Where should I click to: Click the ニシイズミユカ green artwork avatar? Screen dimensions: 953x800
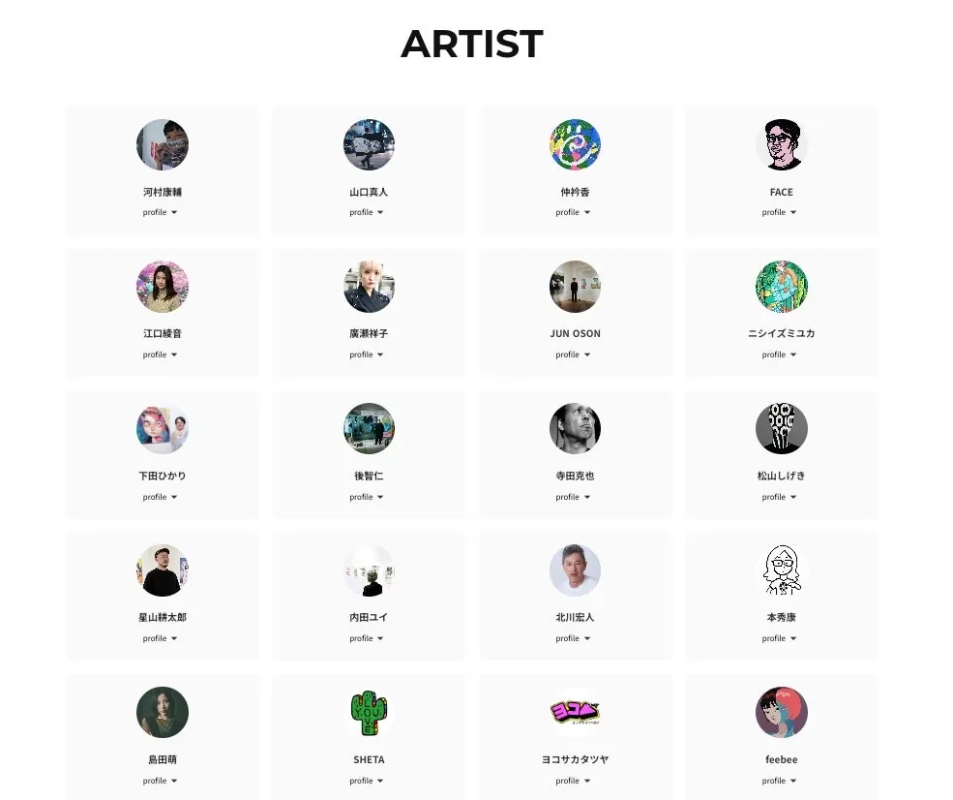[781, 287]
